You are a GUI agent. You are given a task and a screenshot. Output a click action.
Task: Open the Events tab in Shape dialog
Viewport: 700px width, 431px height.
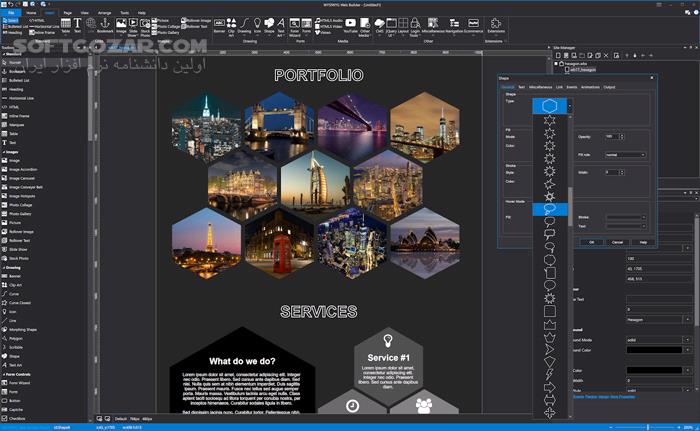tap(571, 87)
